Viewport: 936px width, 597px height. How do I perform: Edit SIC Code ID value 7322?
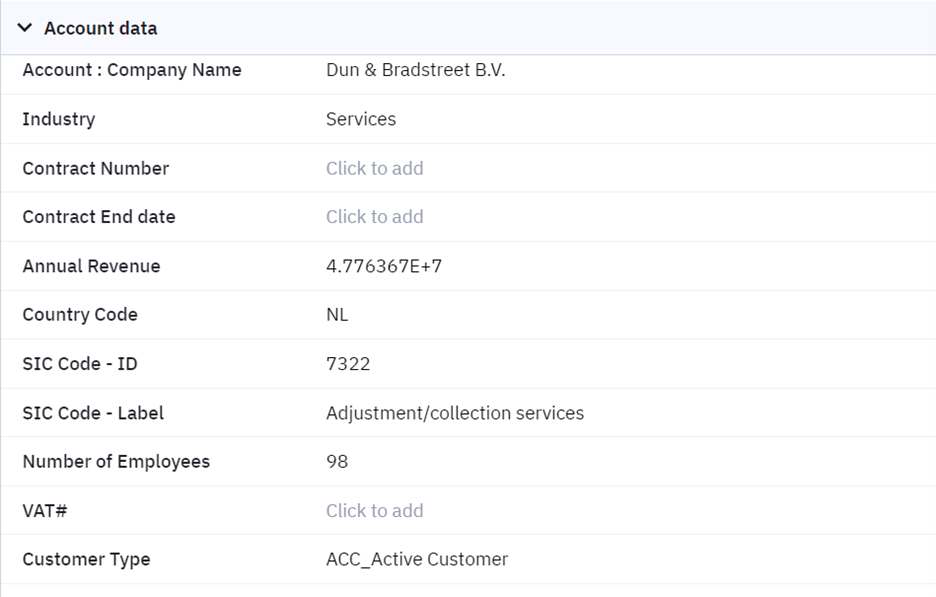coord(348,364)
